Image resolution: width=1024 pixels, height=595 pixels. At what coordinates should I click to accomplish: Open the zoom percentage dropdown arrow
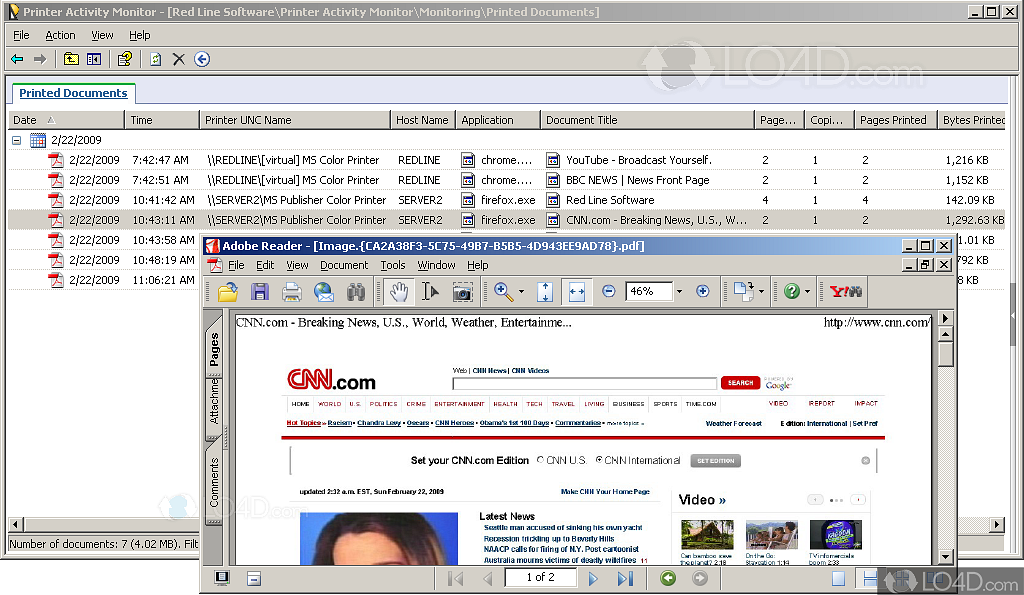(x=679, y=292)
